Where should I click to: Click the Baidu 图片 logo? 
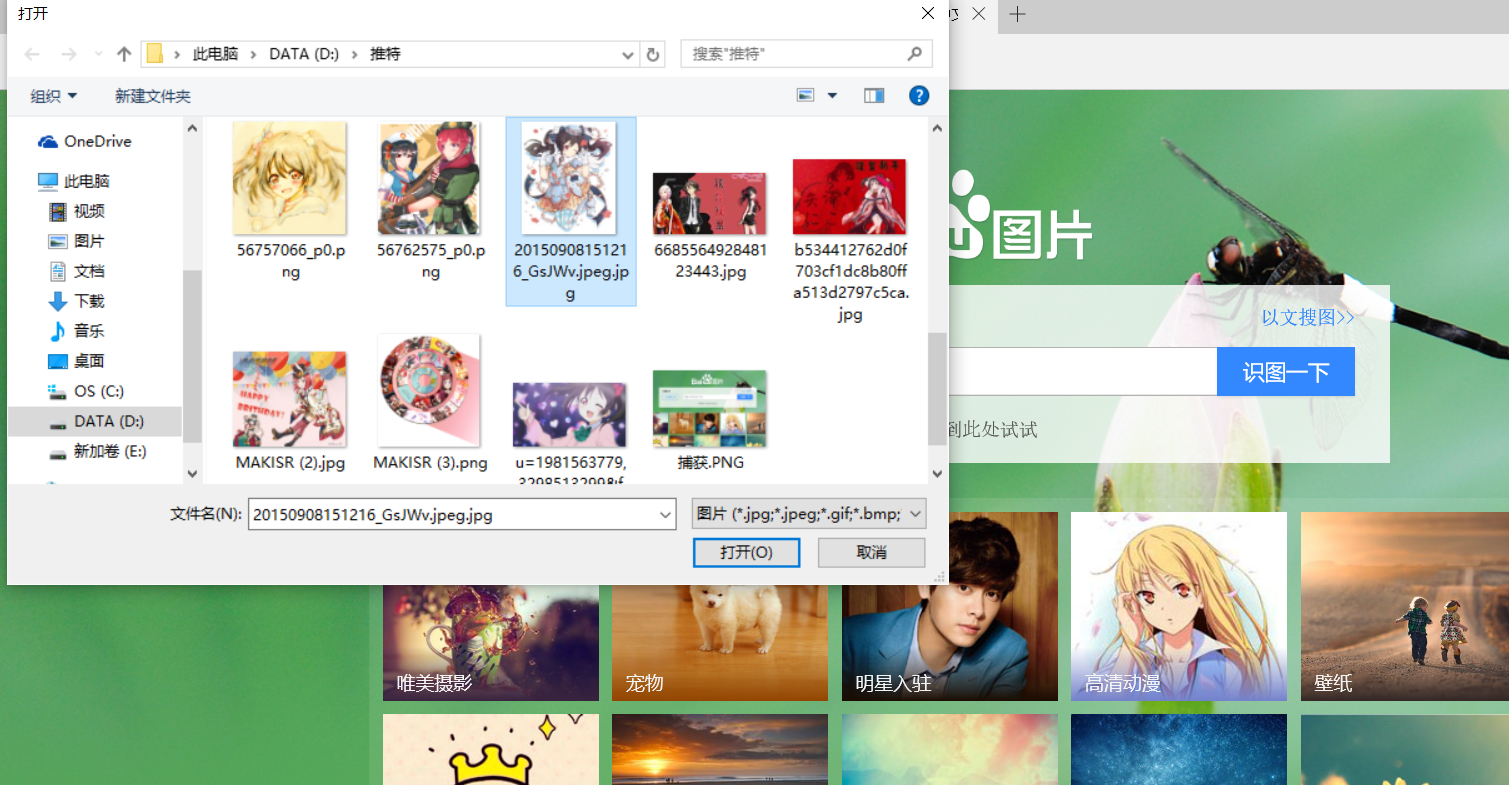tap(1020, 218)
